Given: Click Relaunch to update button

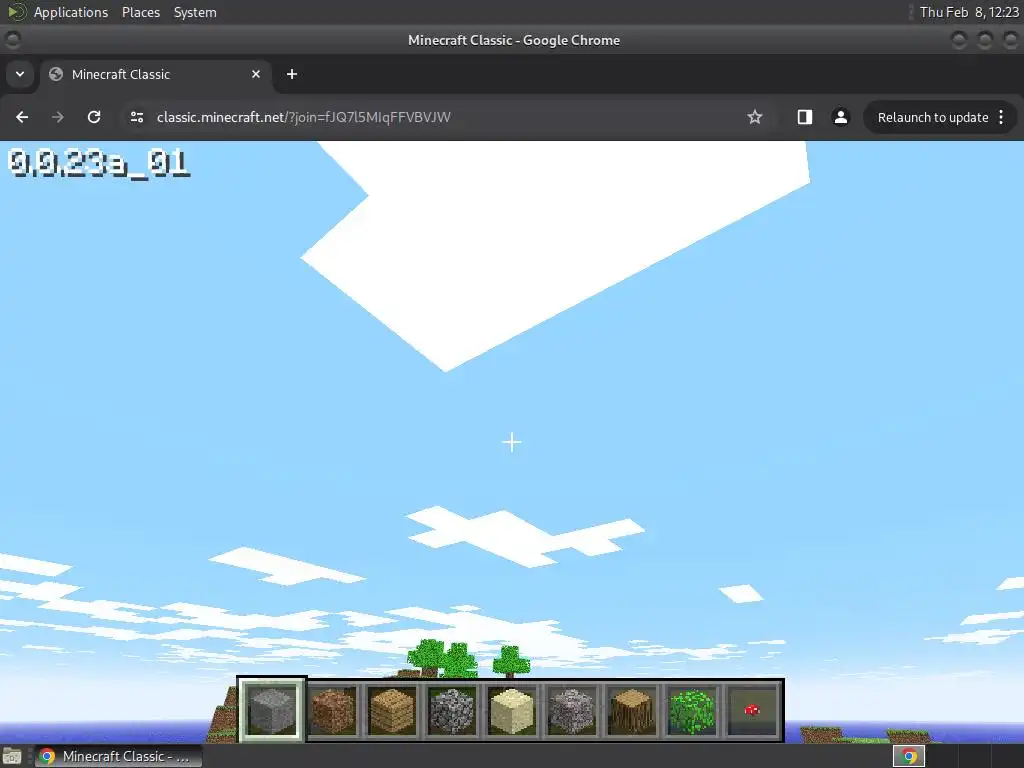Looking at the screenshot, I should point(933,118).
